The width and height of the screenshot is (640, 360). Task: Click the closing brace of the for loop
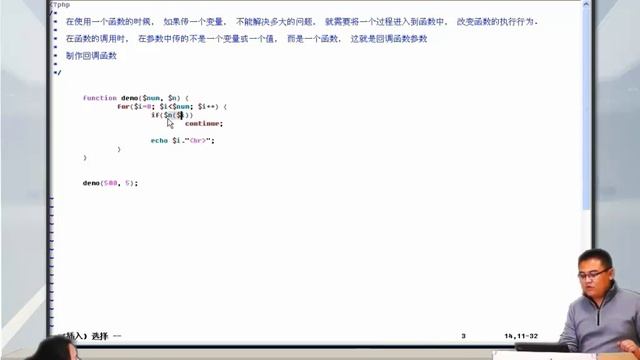(x=119, y=149)
